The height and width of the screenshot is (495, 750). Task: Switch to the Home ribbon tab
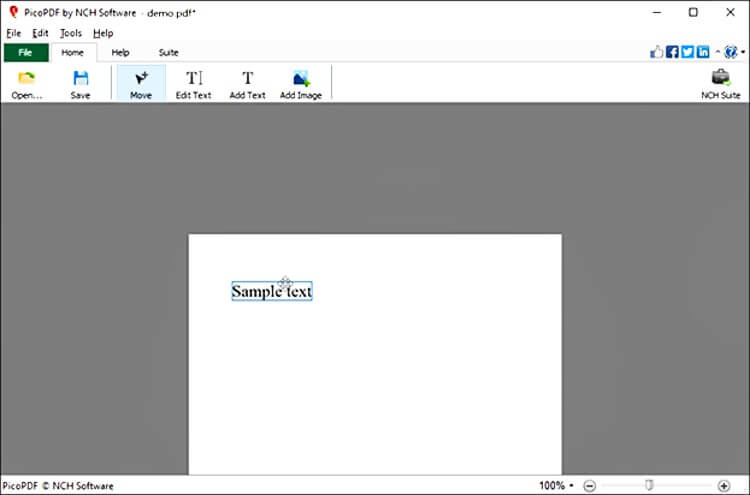coord(73,53)
